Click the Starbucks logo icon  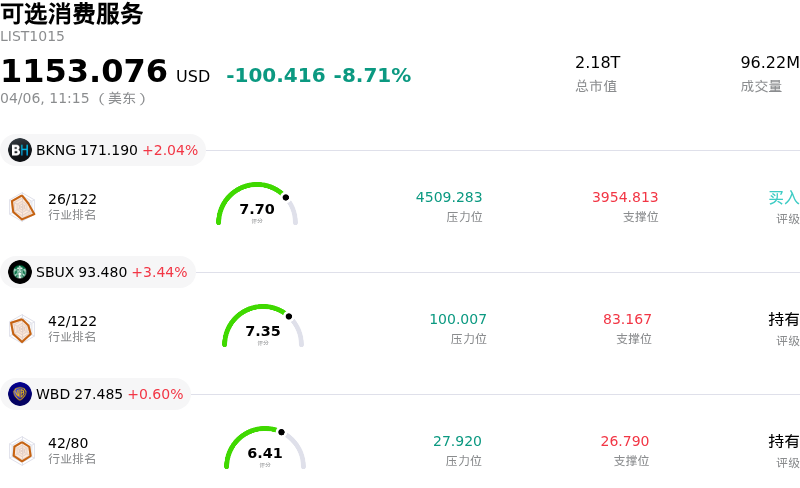tap(20, 272)
